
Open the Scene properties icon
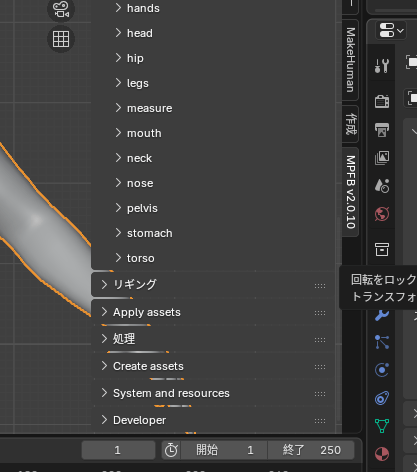pos(382,186)
